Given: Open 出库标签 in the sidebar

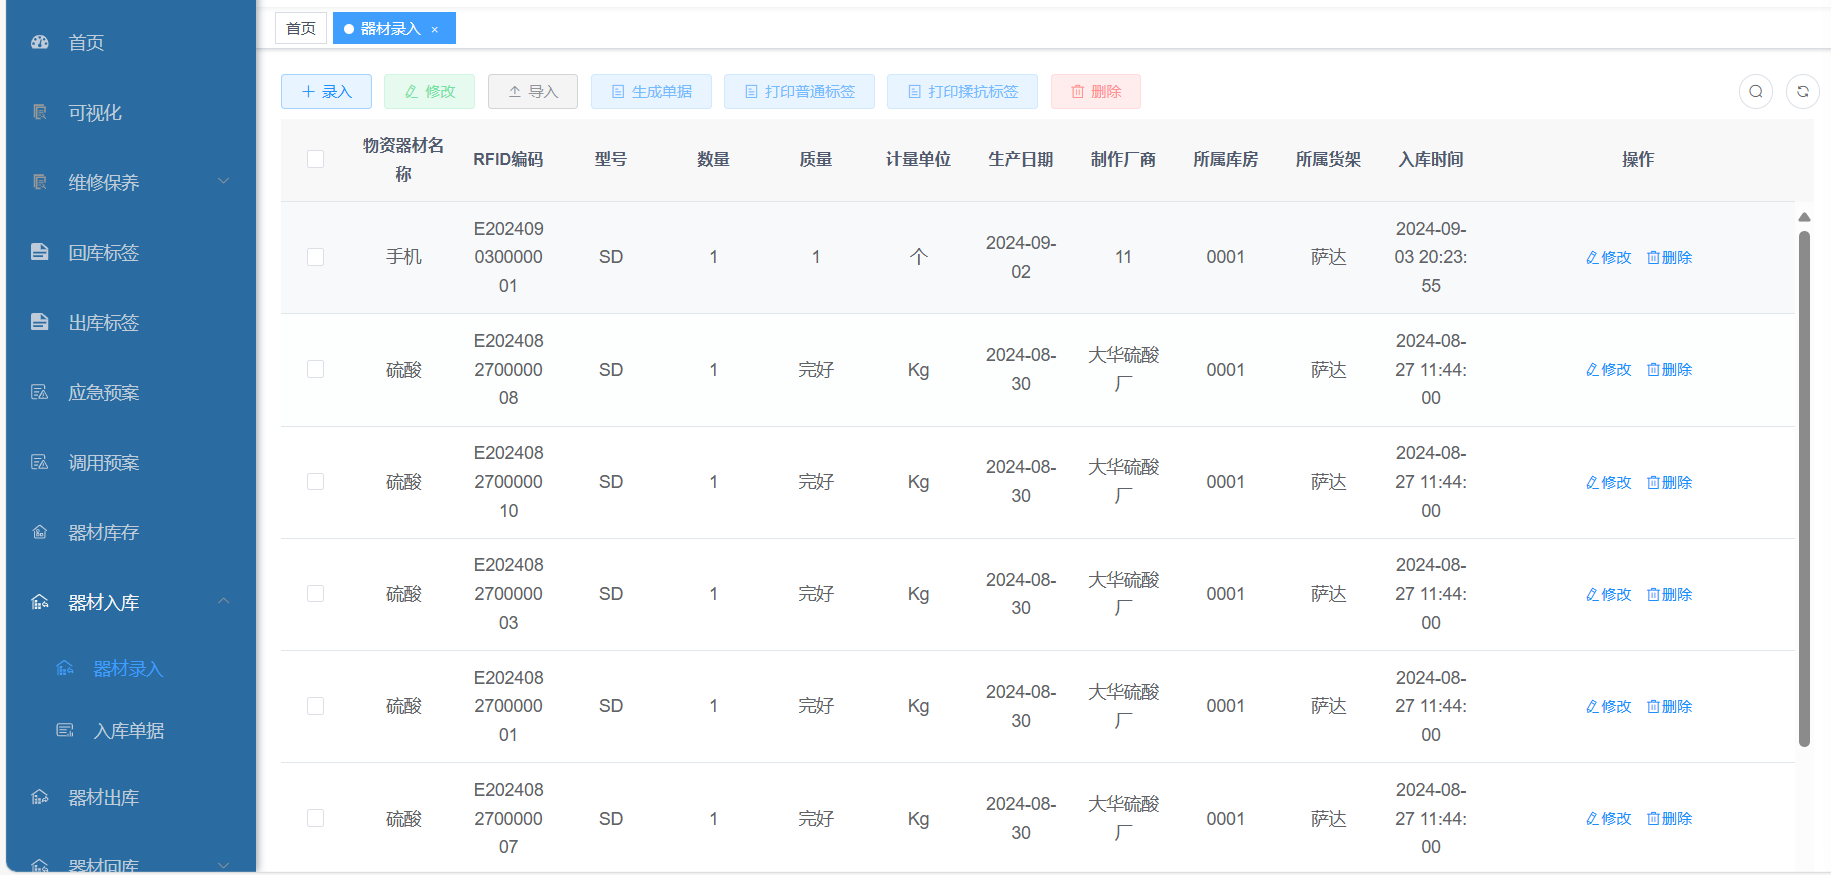Looking at the screenshot, I should coord(103,323).
